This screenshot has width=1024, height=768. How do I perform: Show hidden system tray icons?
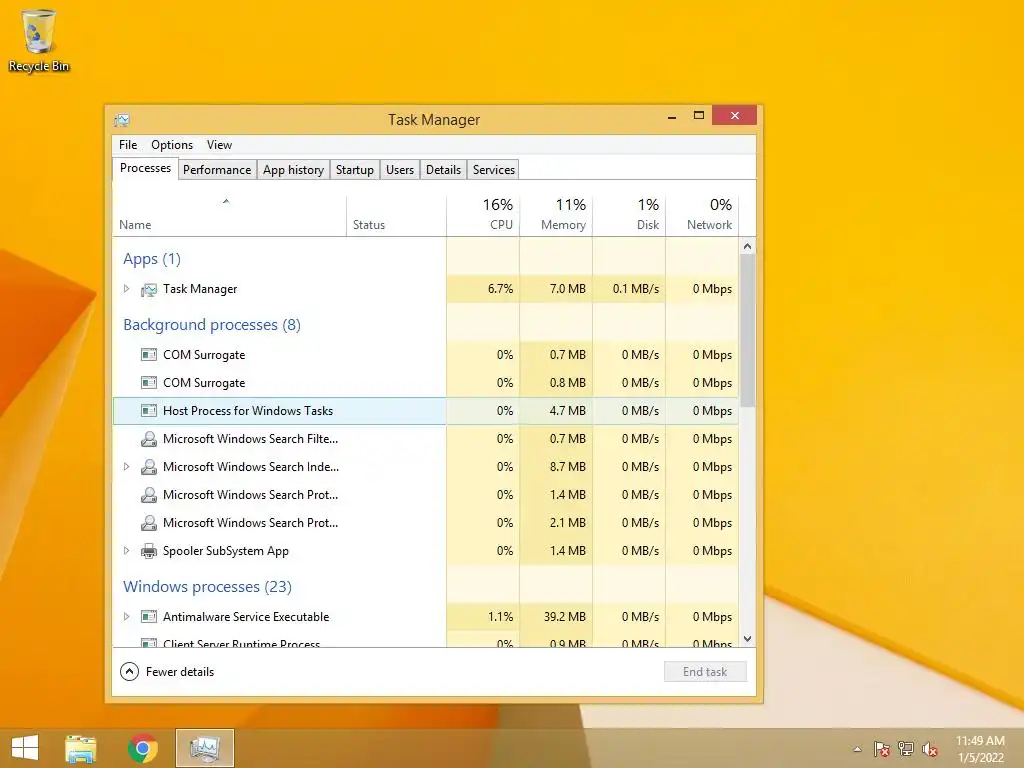857,749
